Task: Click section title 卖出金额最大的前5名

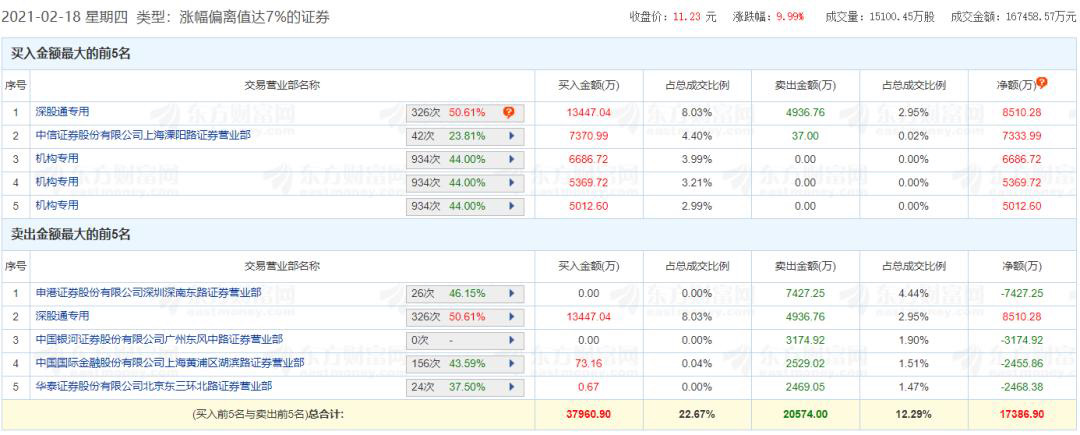Action: click(x=71, y=235)
